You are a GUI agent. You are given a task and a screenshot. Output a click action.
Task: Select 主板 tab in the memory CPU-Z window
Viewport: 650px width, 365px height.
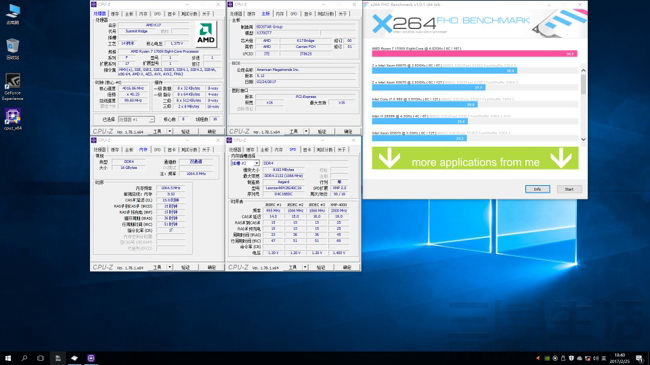pyautogui.click(x=129, y=150)
